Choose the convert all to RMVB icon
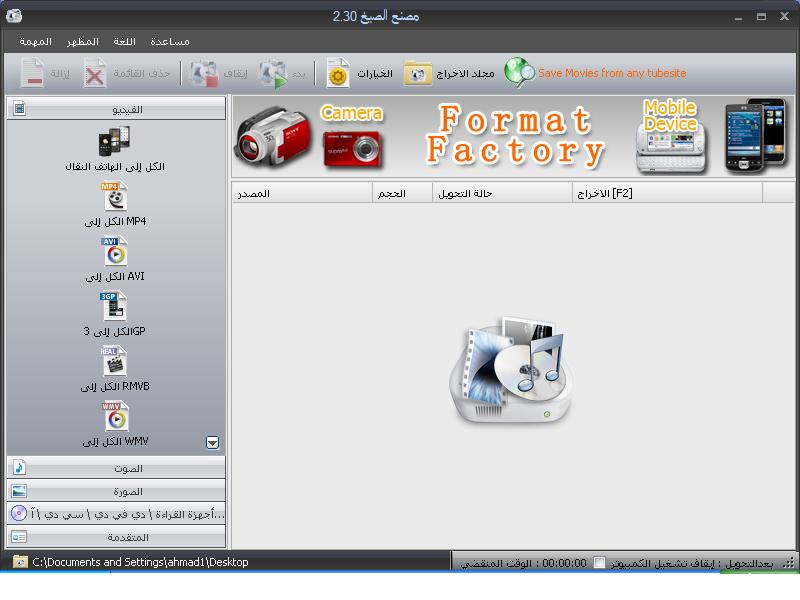Viewport: 800px width, 600px height. (113, 361)
